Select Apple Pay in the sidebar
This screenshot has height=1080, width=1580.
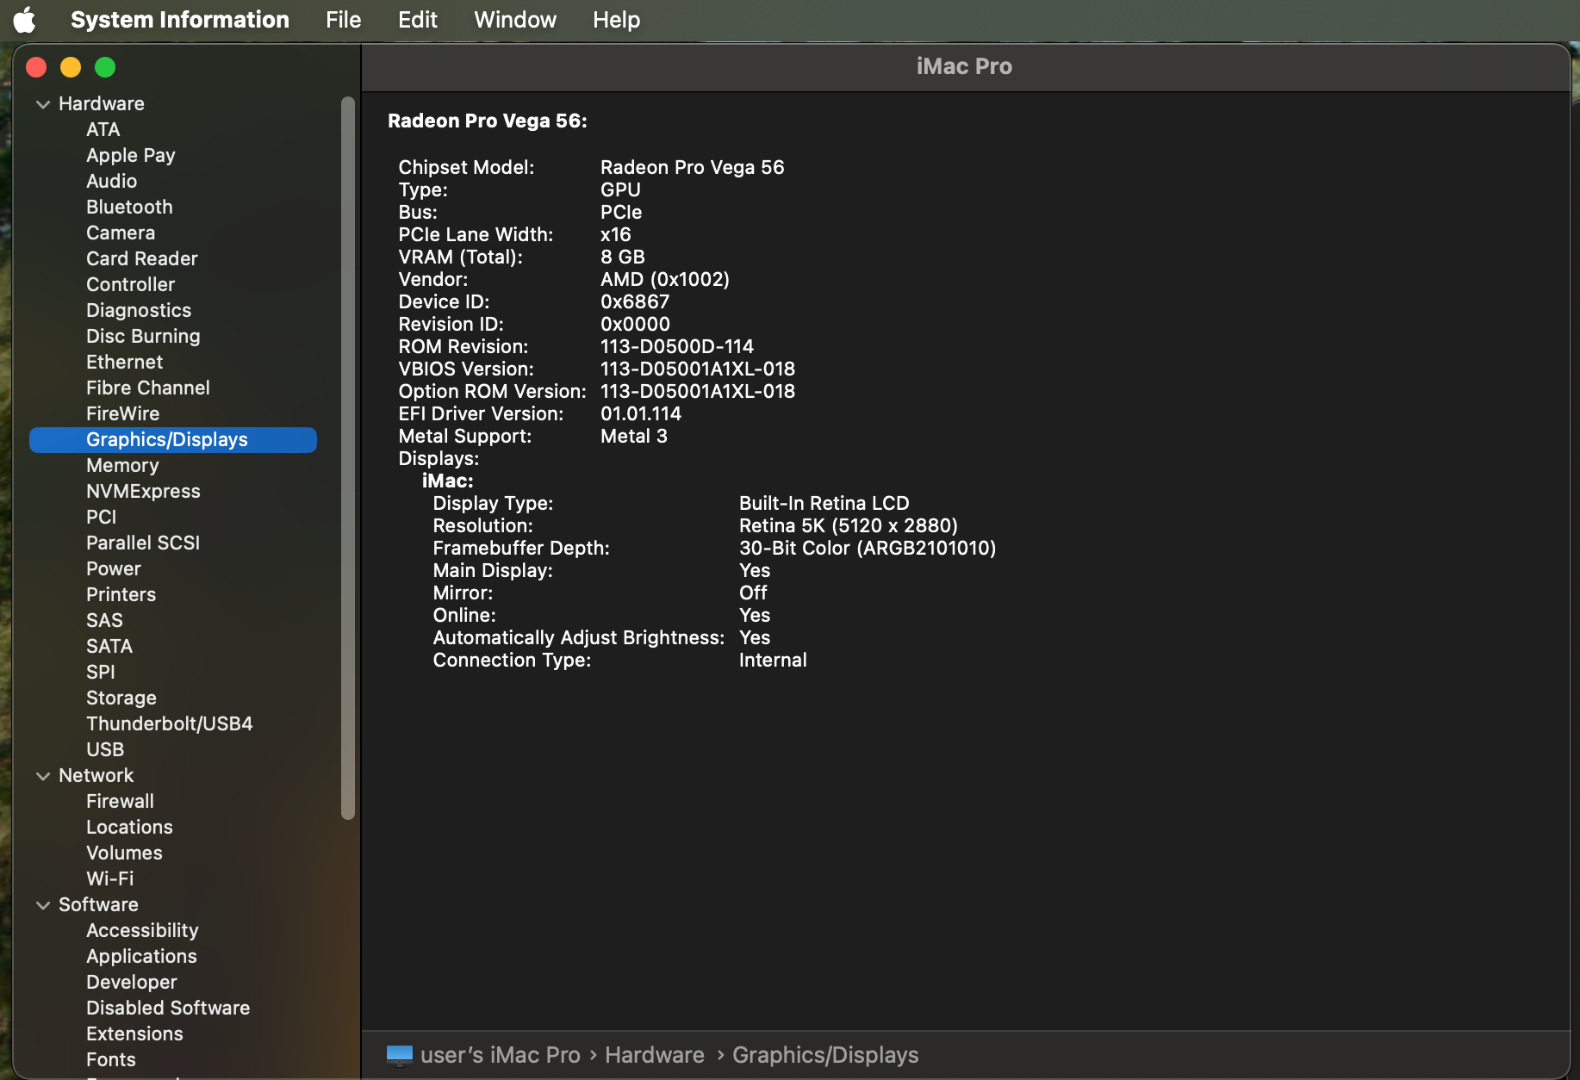(x=130, y=156)
